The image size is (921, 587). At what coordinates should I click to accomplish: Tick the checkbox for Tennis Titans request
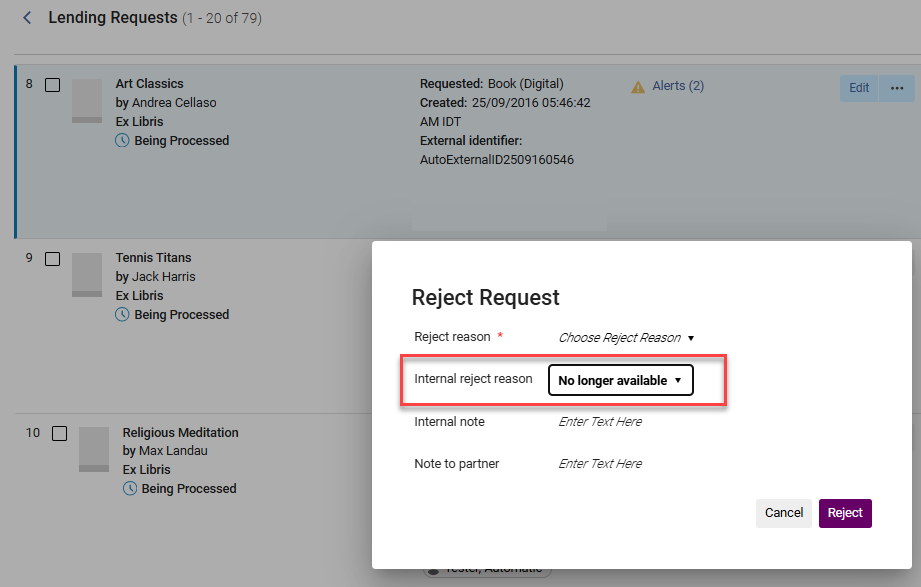click(53, 259)
